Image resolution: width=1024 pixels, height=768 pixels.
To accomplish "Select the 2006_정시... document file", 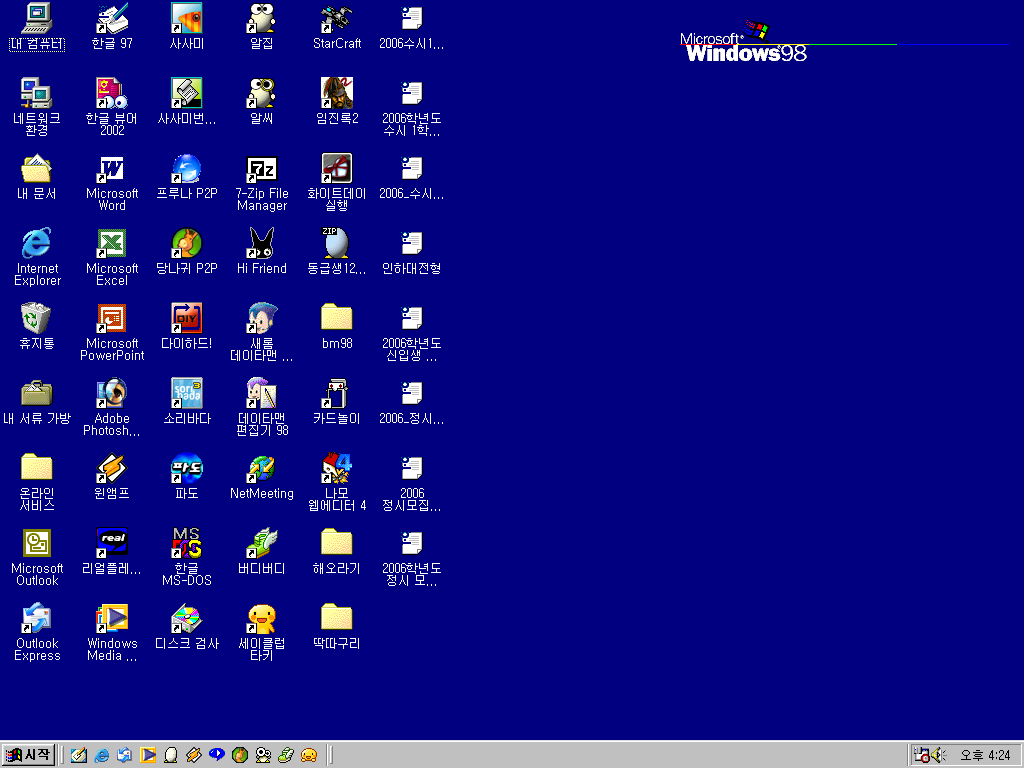I will (411, 402).
